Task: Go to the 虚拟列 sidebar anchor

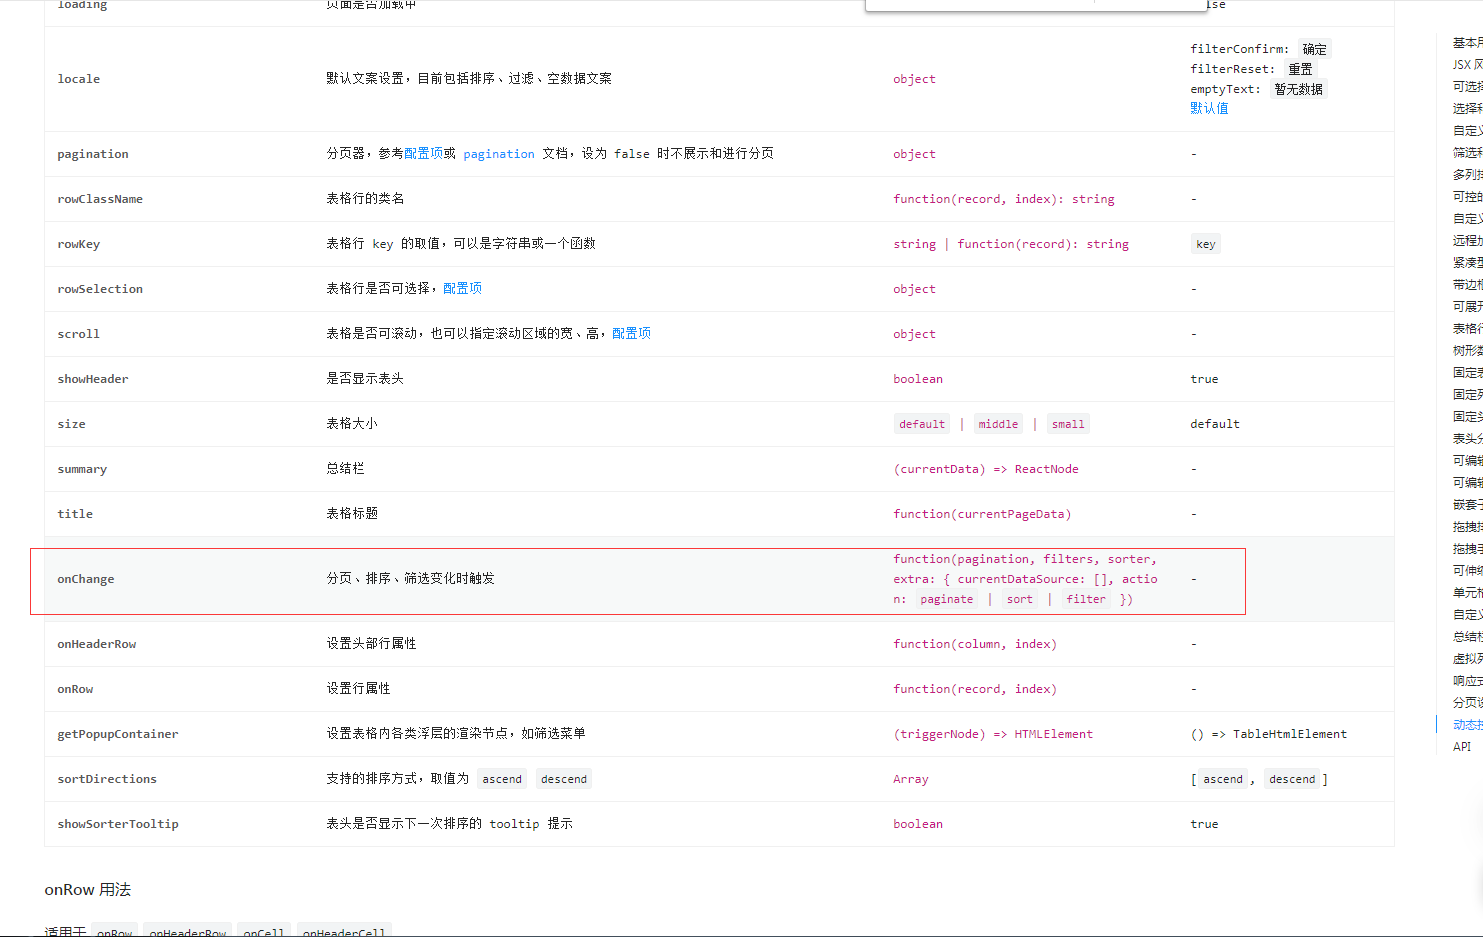Action: 1467,658
